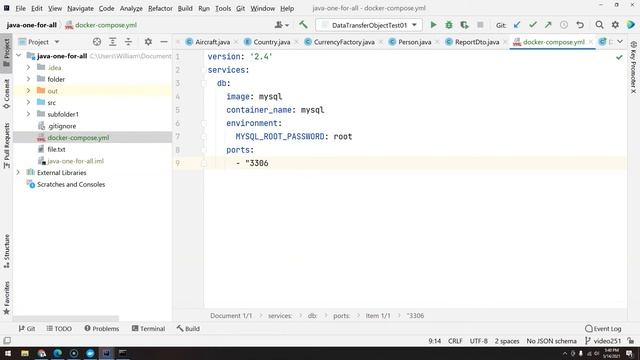Locate opened file in Project tree

(97, 42)
